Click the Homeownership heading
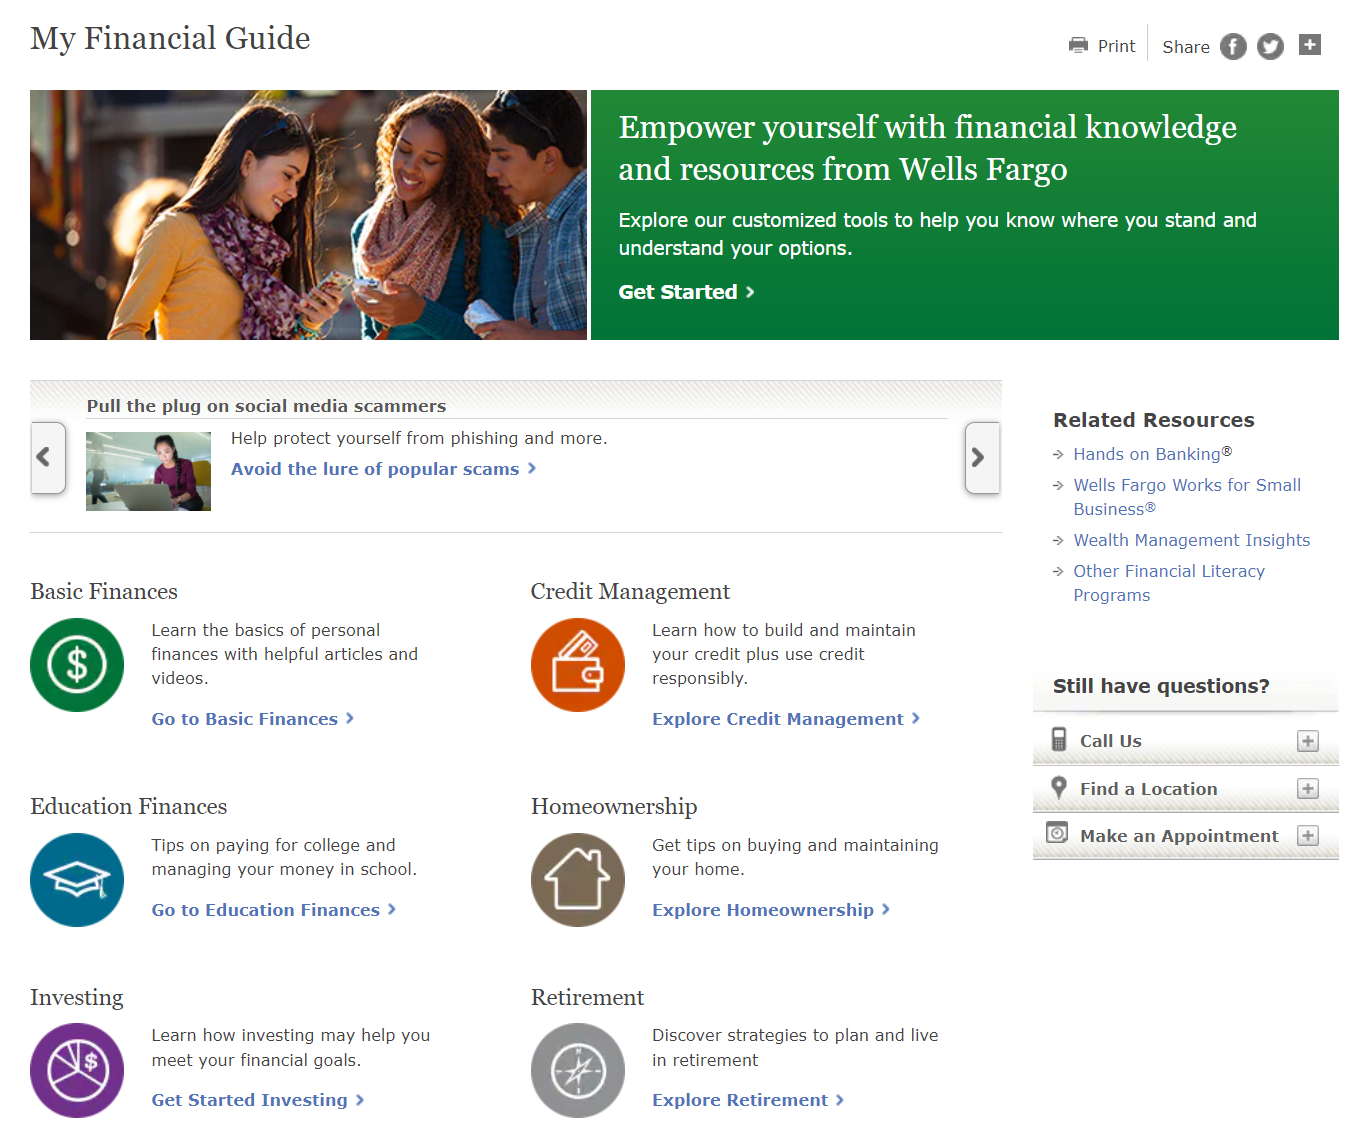The width and height of the screenshot is (1369, 1135). [614, 807]
